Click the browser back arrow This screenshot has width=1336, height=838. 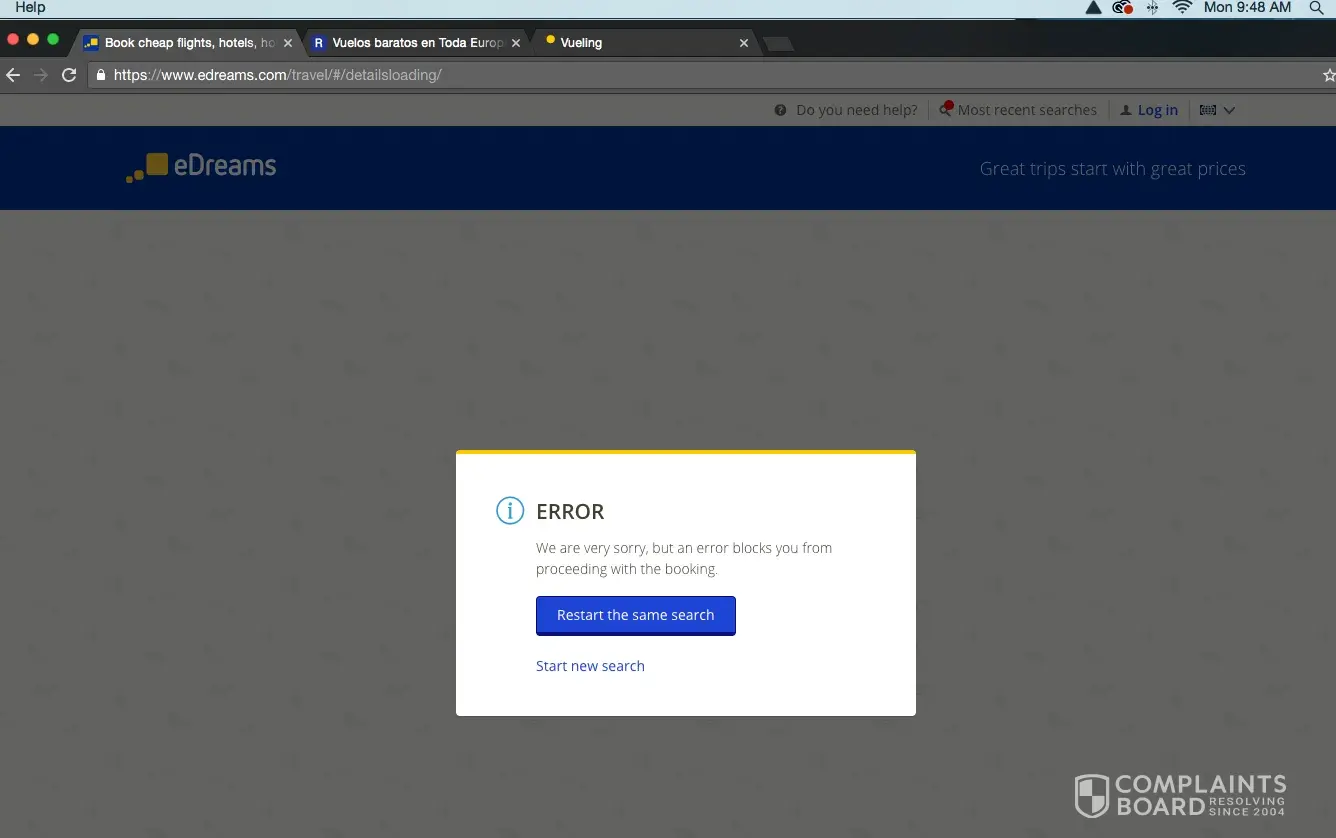13,75
